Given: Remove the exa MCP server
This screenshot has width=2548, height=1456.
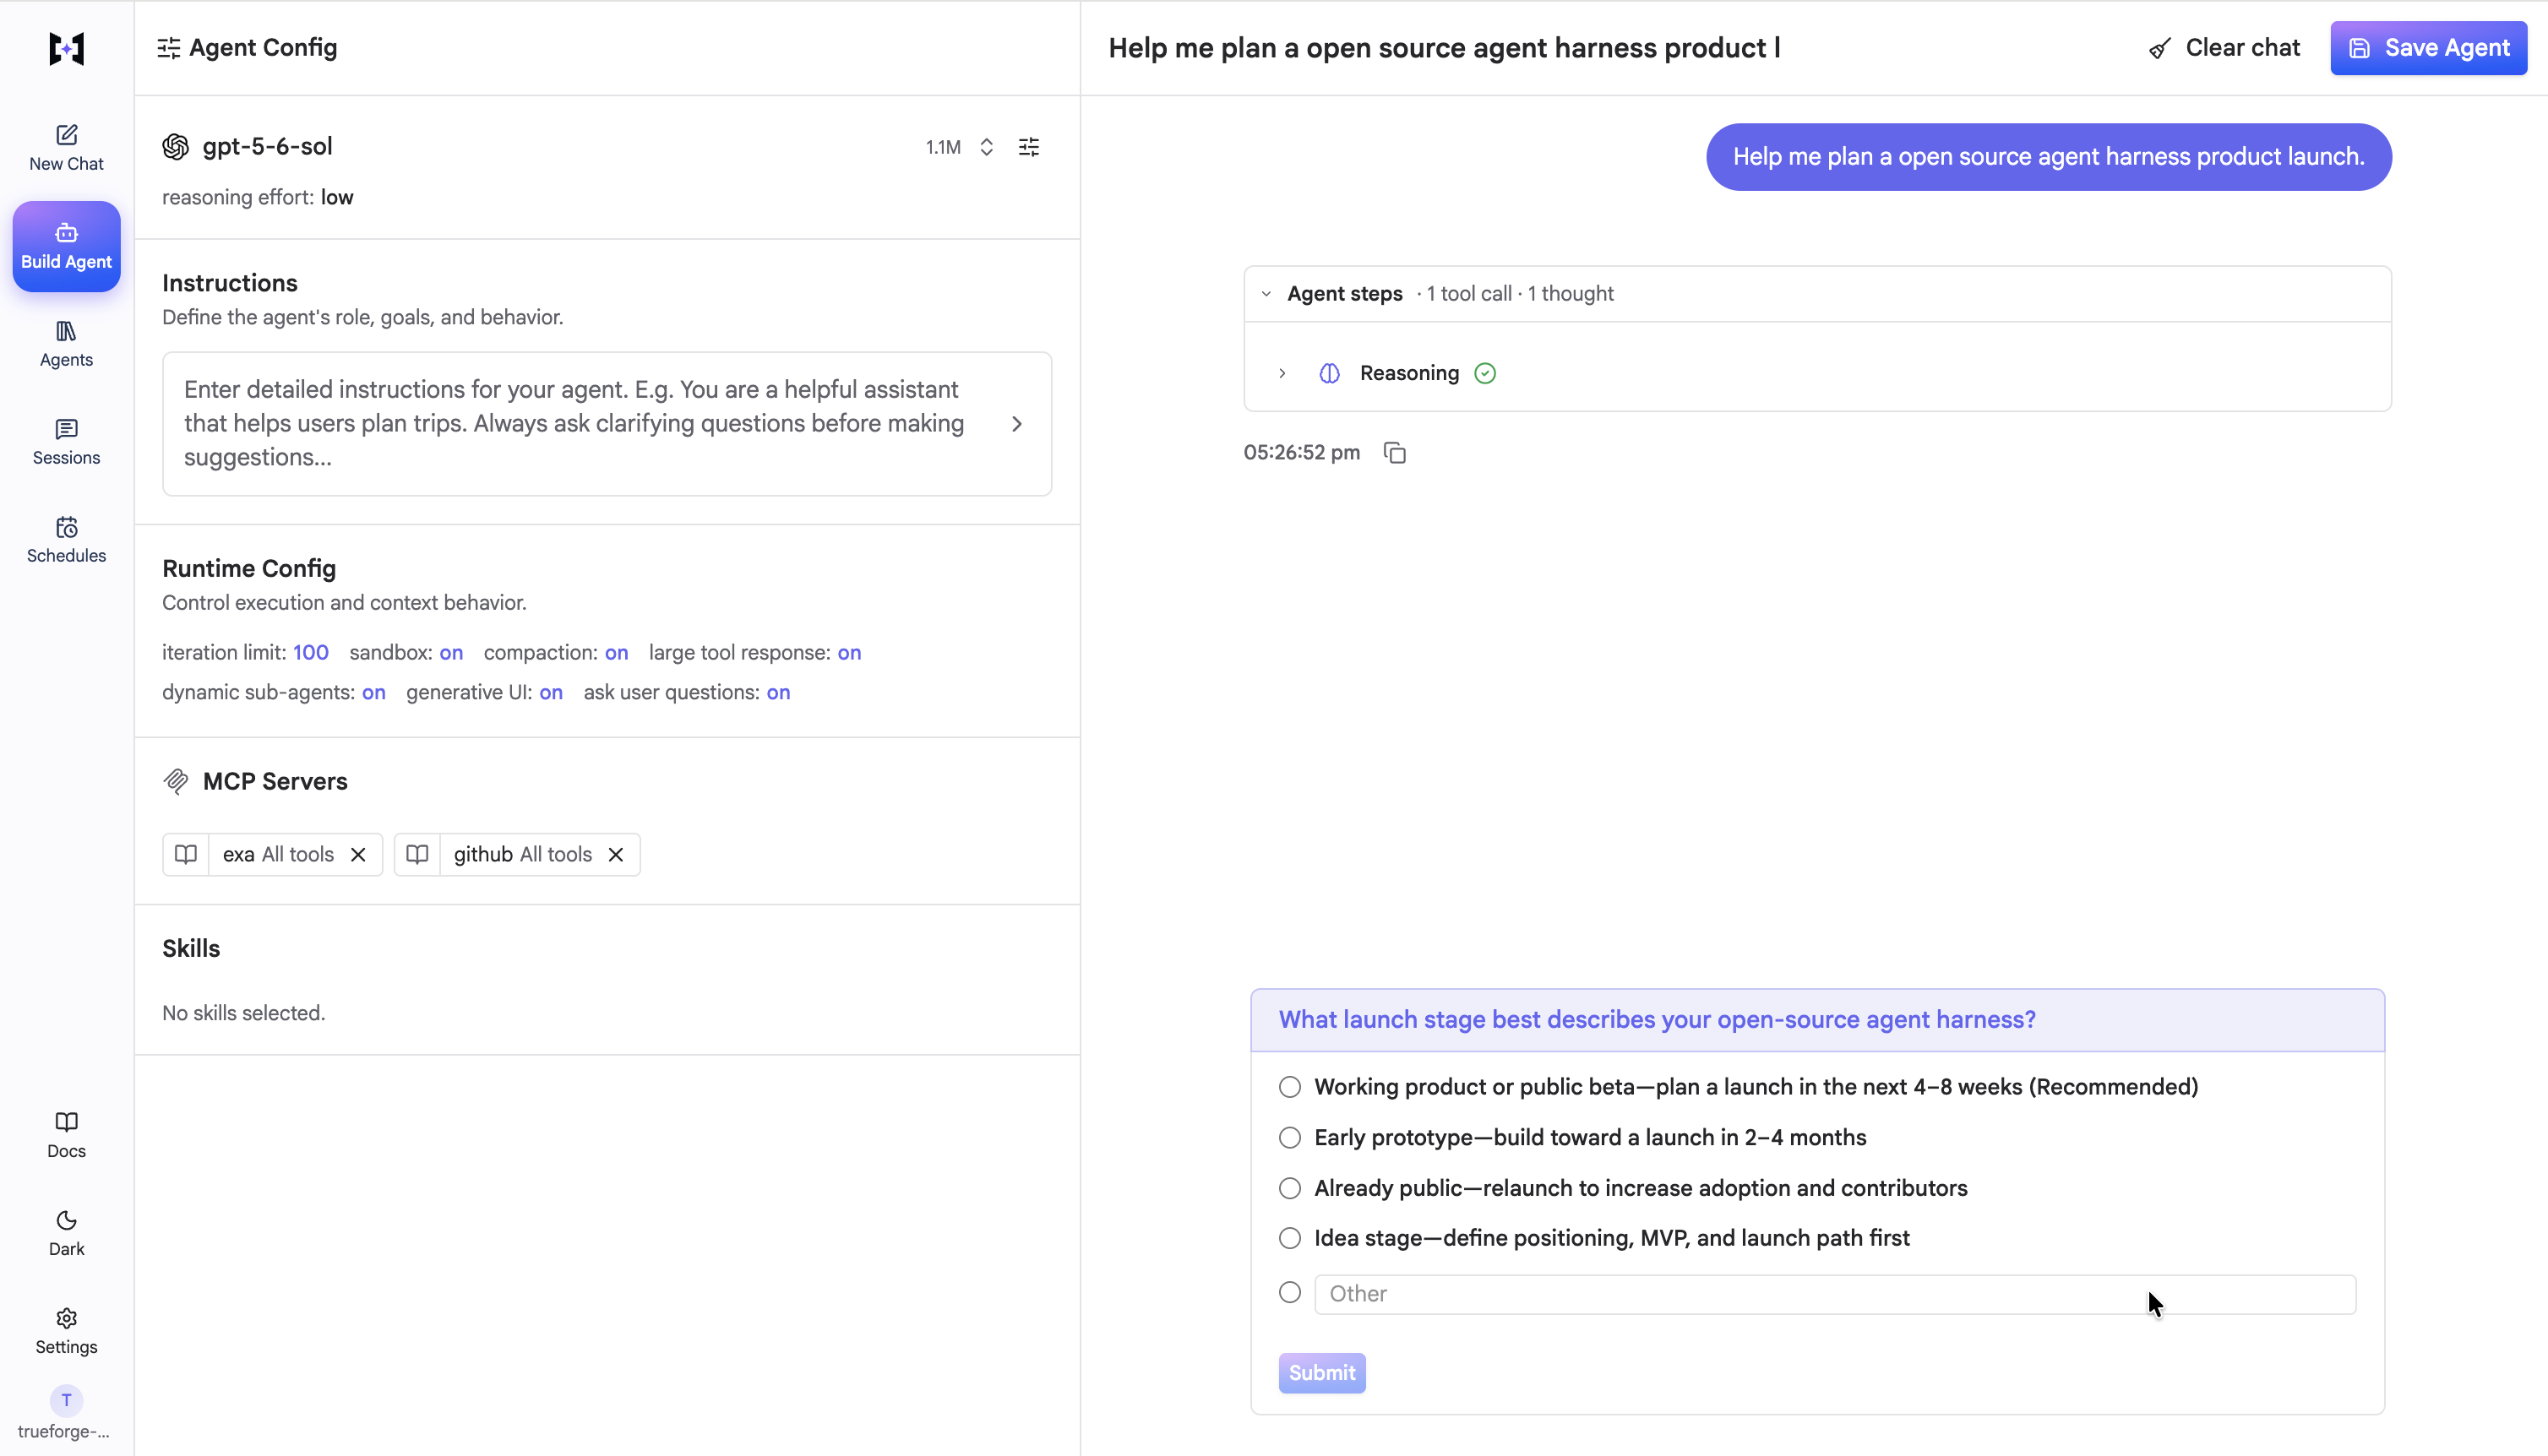Looking at the screenshot, I should [358, 854].
